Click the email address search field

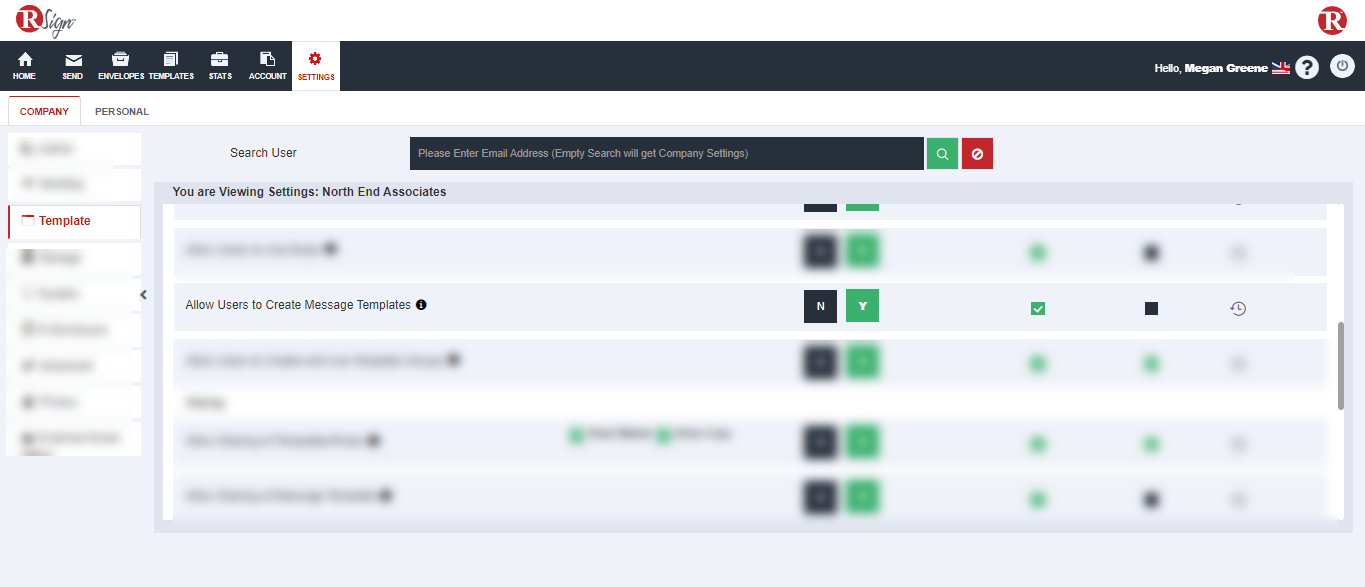tap(666, 153)
